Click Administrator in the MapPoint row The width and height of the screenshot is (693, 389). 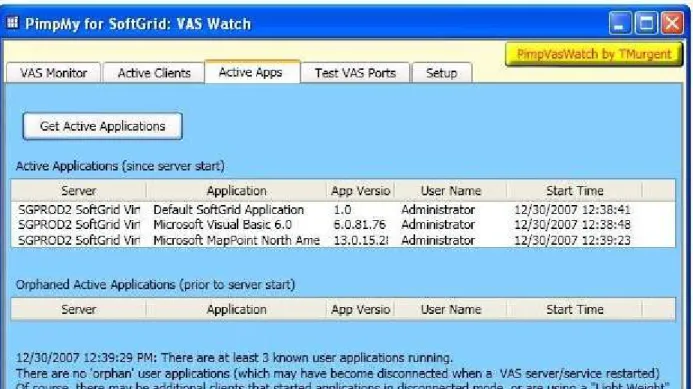coord(438,240)
